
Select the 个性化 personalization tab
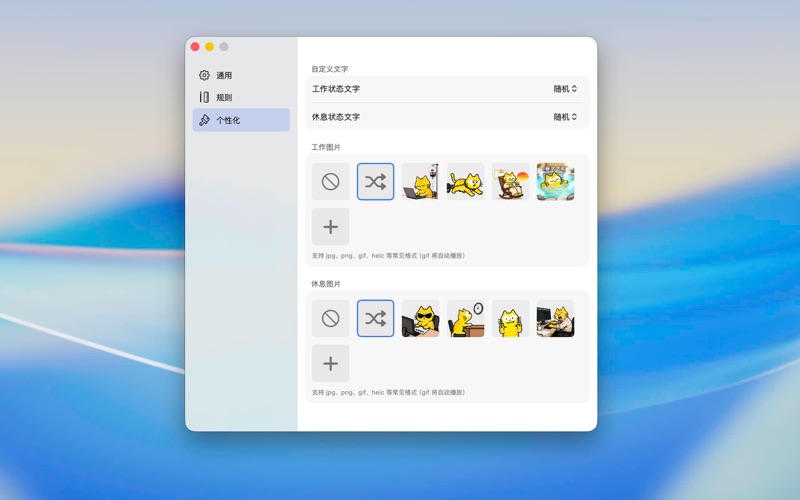click(x=241, y=120)
